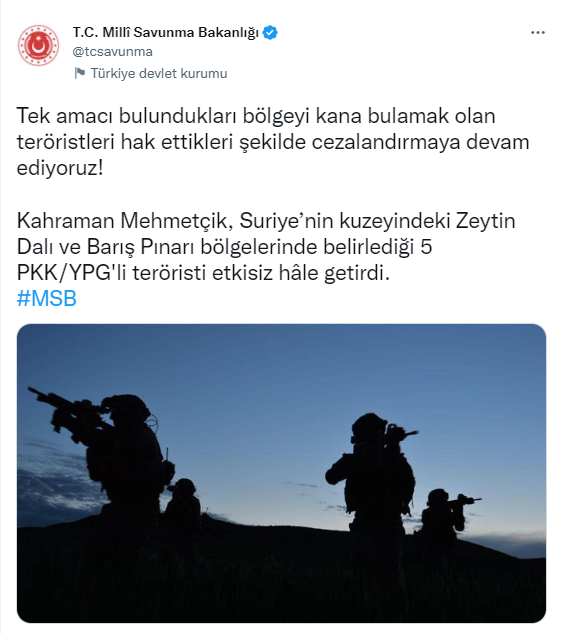
Task: Click the tweet's first paragraph text
Action: coord(273,142)
